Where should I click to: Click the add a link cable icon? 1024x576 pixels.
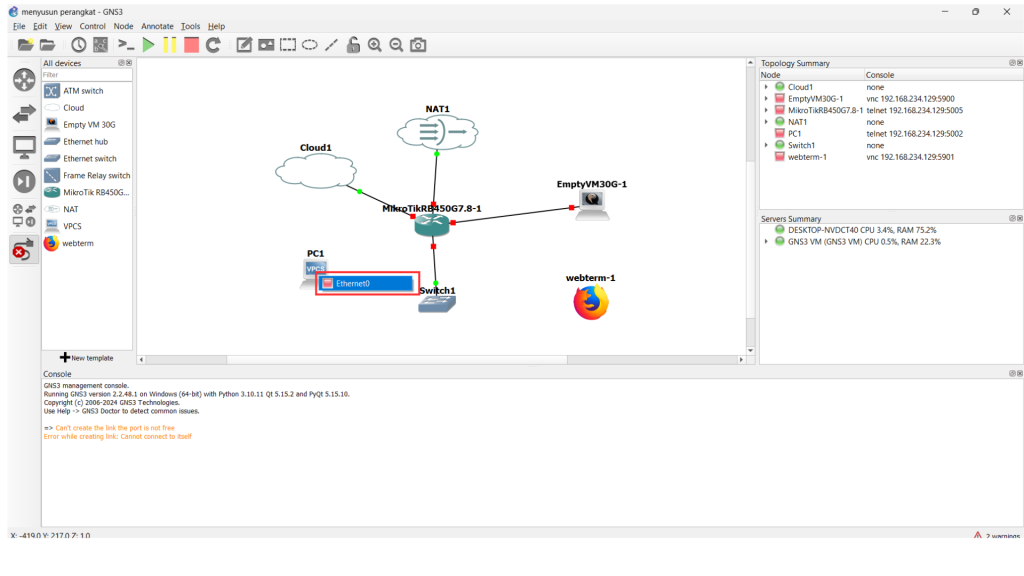[24, 250]
